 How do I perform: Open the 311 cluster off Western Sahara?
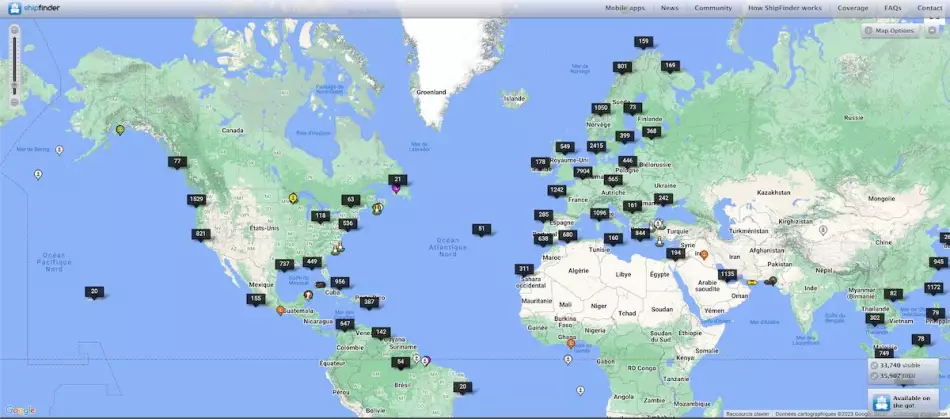(x=525, y=269)
